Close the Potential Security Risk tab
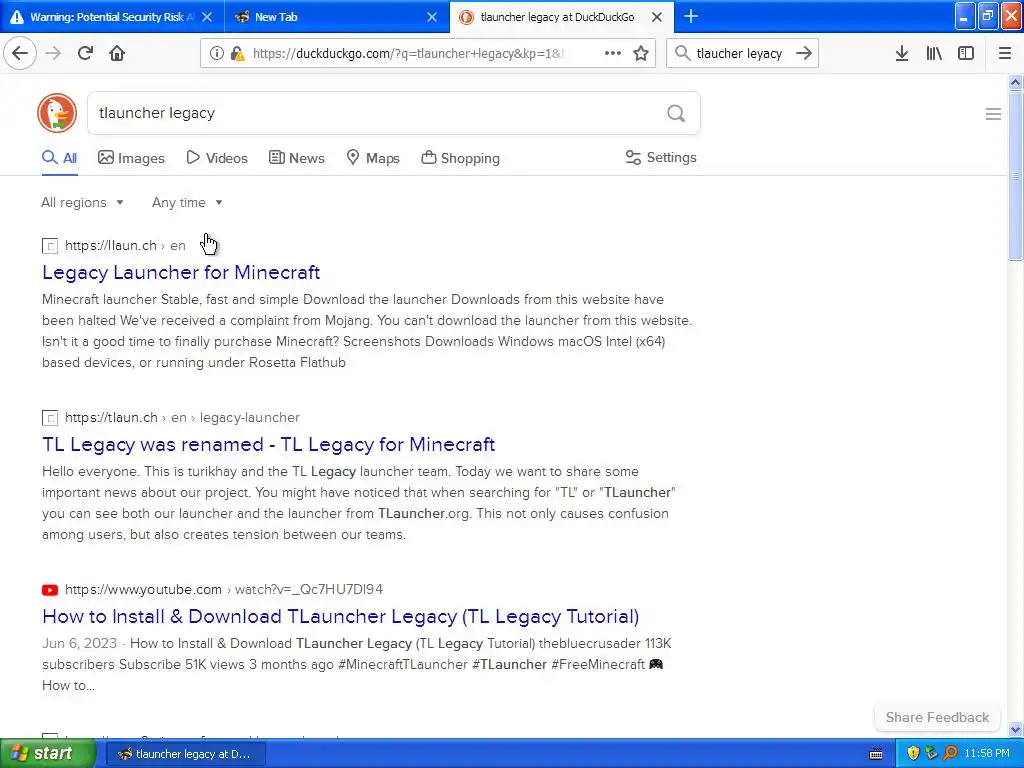 point(207,17)
